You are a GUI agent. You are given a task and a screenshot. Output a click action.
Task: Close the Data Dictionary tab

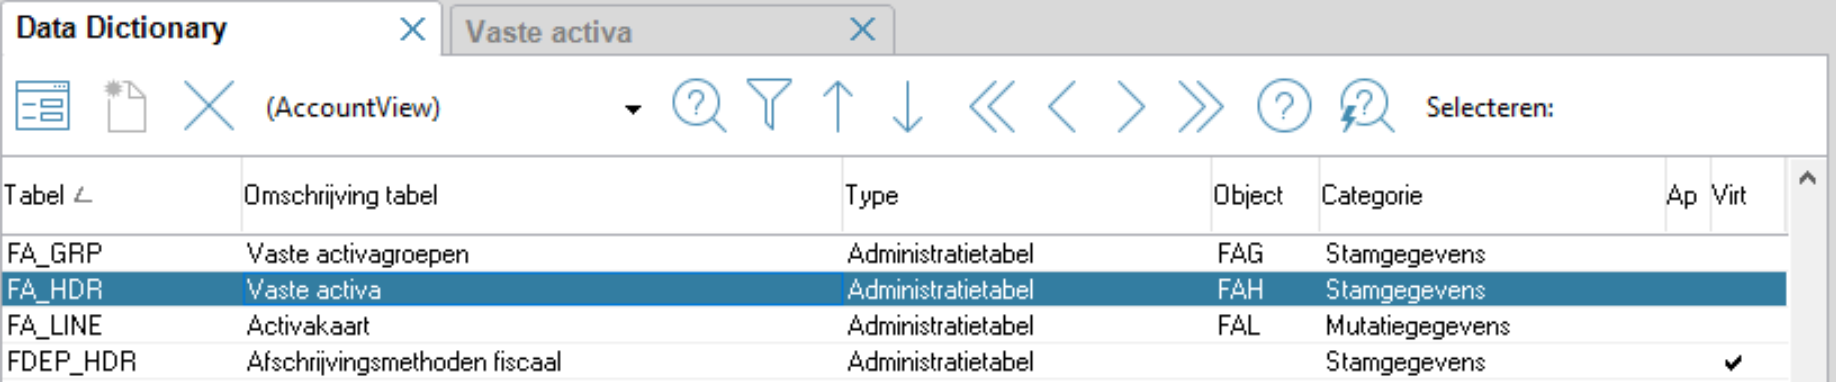coord(412,30)
